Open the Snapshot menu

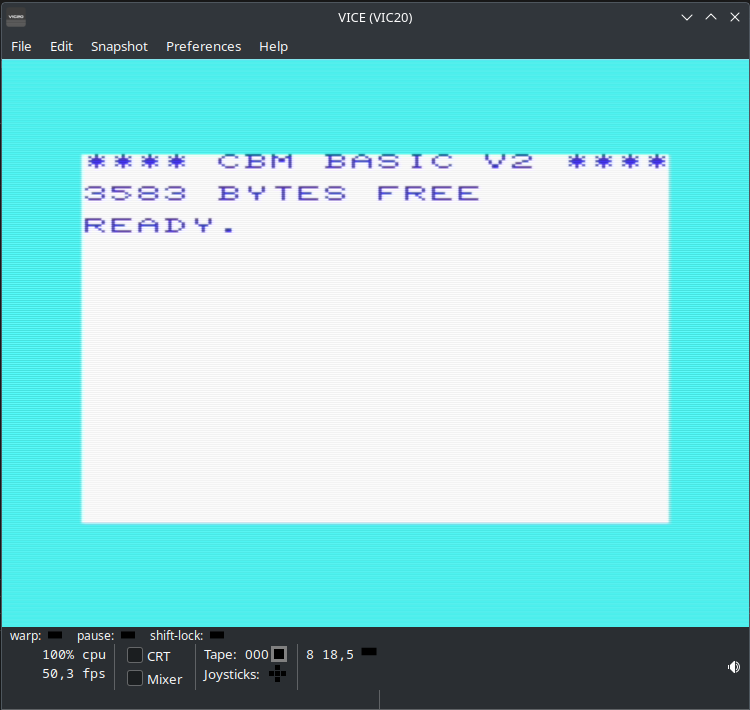pos(119,46)
